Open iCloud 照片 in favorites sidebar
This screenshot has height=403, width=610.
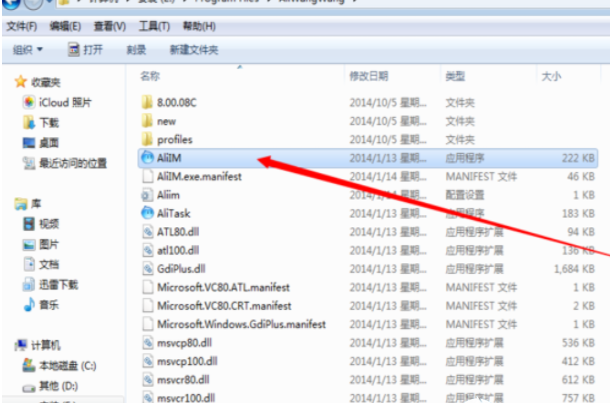tap(57, 102)
